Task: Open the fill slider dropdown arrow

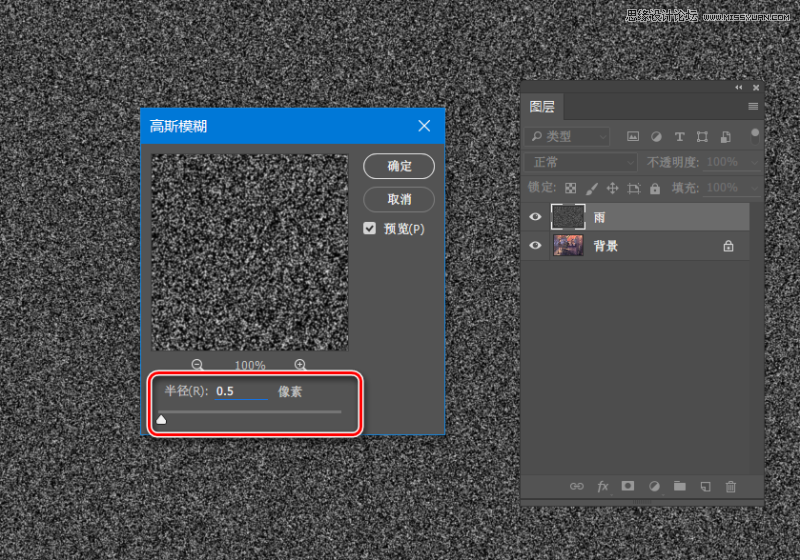Action: pos(754,188)
